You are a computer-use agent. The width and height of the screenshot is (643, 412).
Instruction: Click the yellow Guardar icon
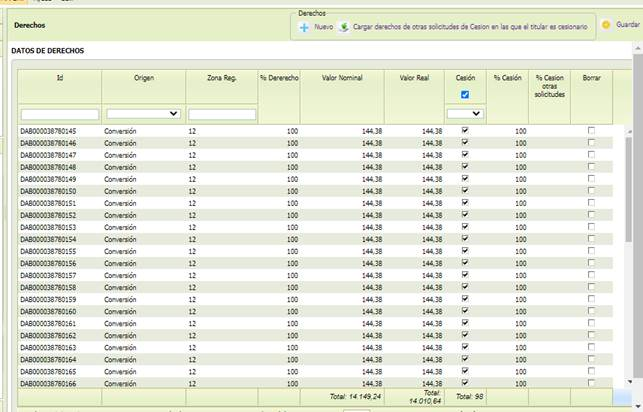point(606,25)
